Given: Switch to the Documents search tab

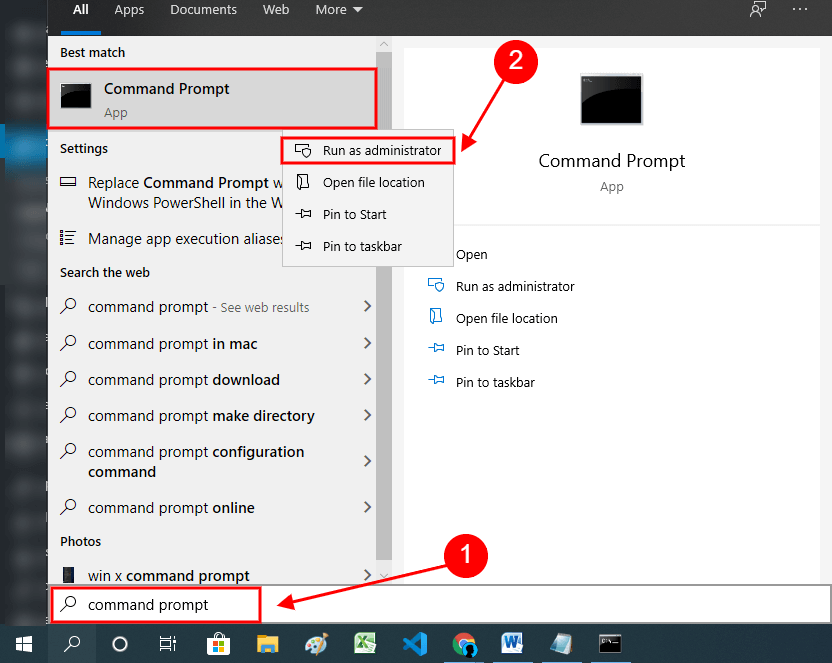Looking at the screenshot, I should tap(203, 10).
